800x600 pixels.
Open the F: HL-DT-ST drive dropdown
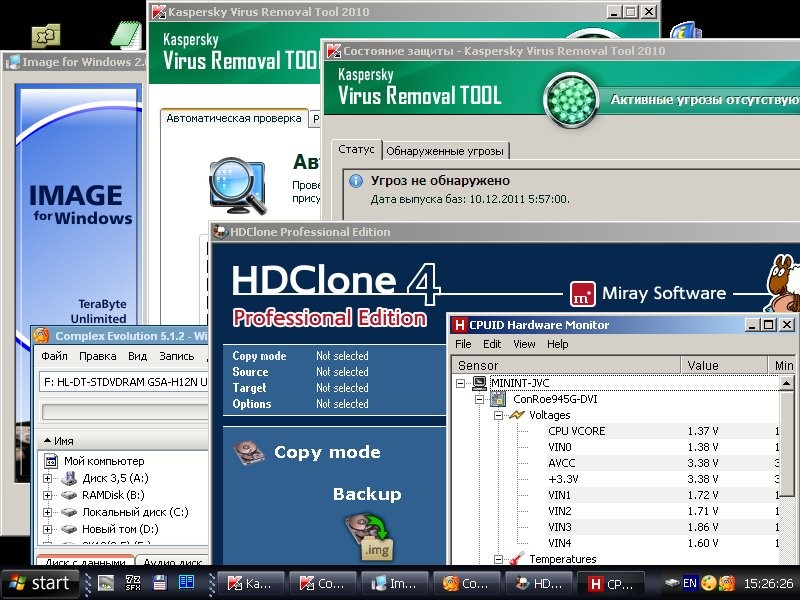coord(124,382)
